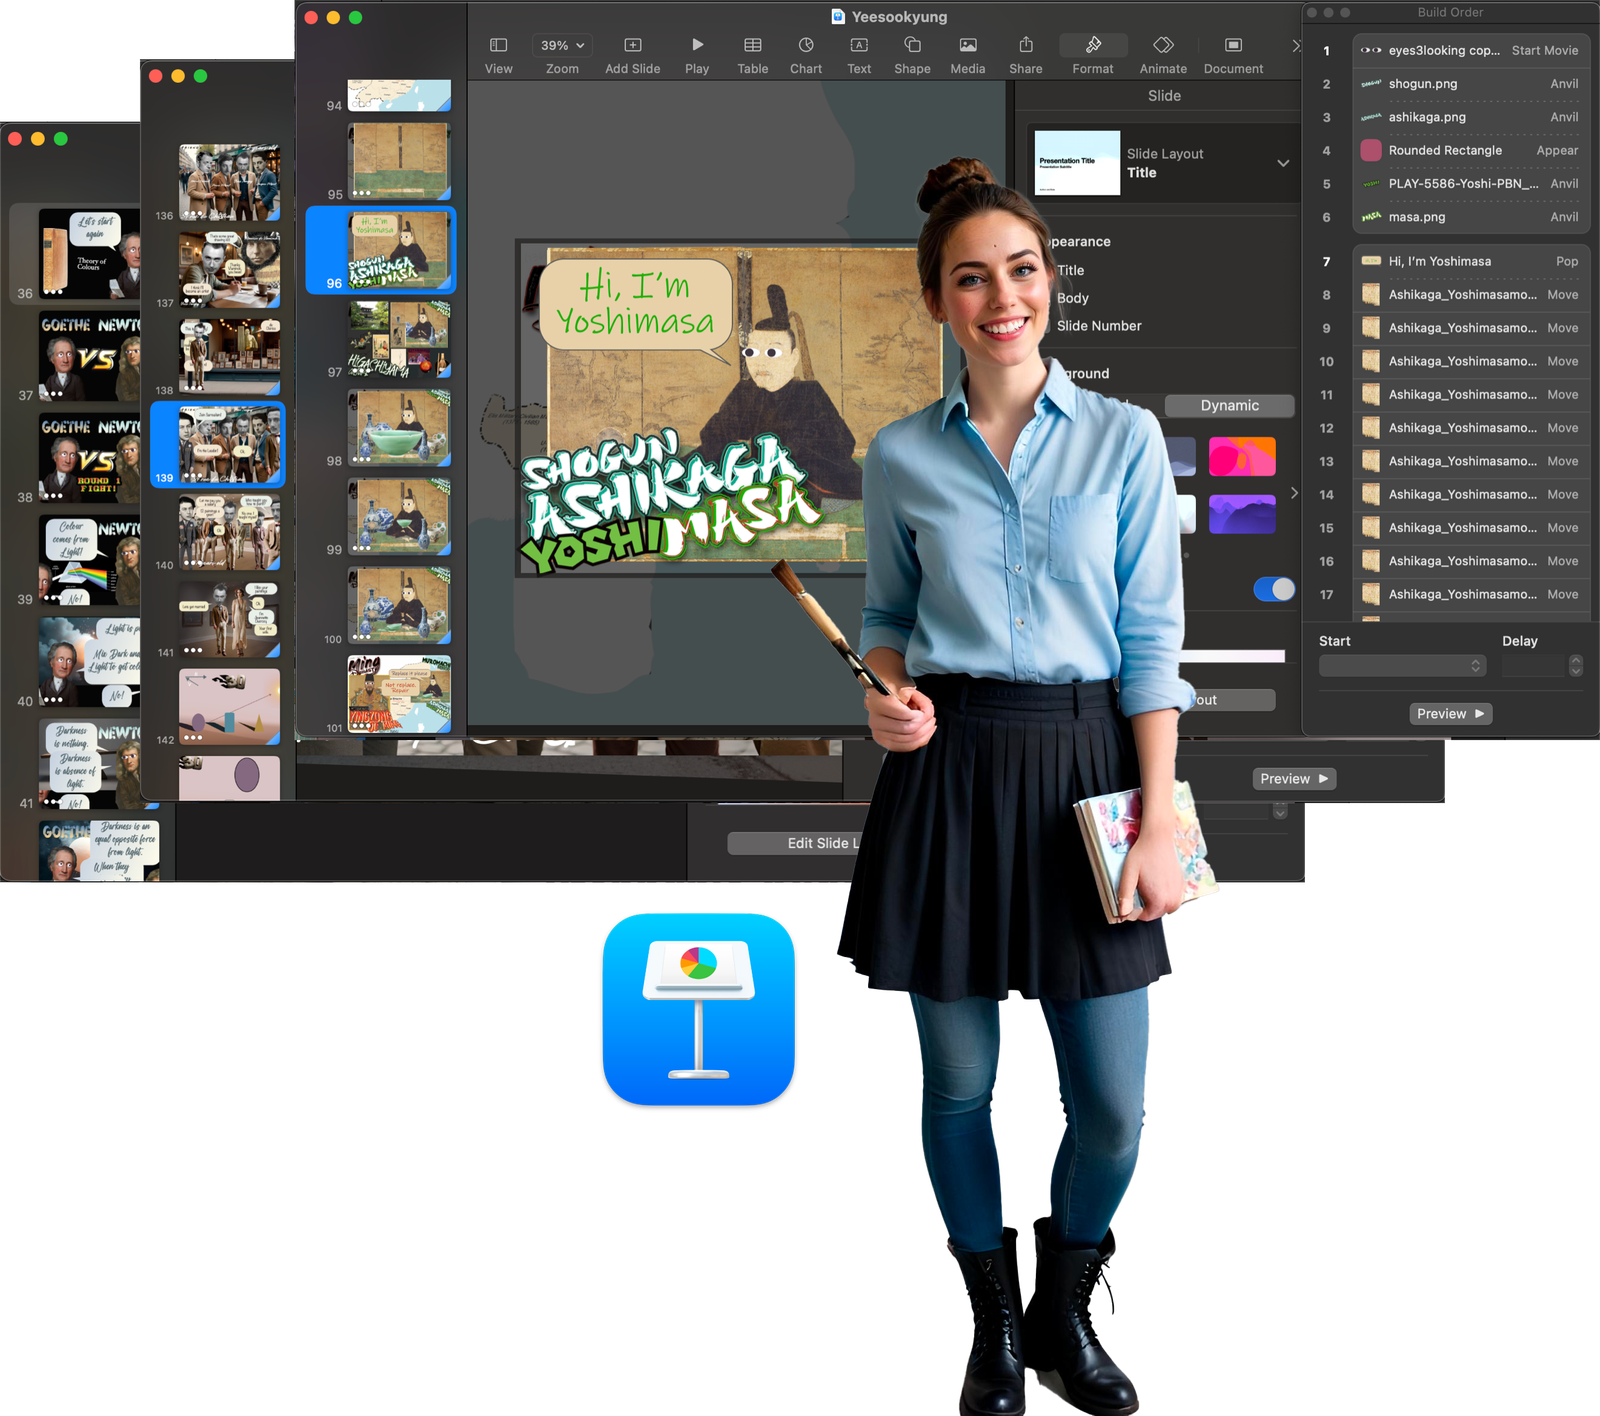Toggle the blue background switch
The width and height of the screenshot is (1600, 1416).
(x=1273, y=589)
